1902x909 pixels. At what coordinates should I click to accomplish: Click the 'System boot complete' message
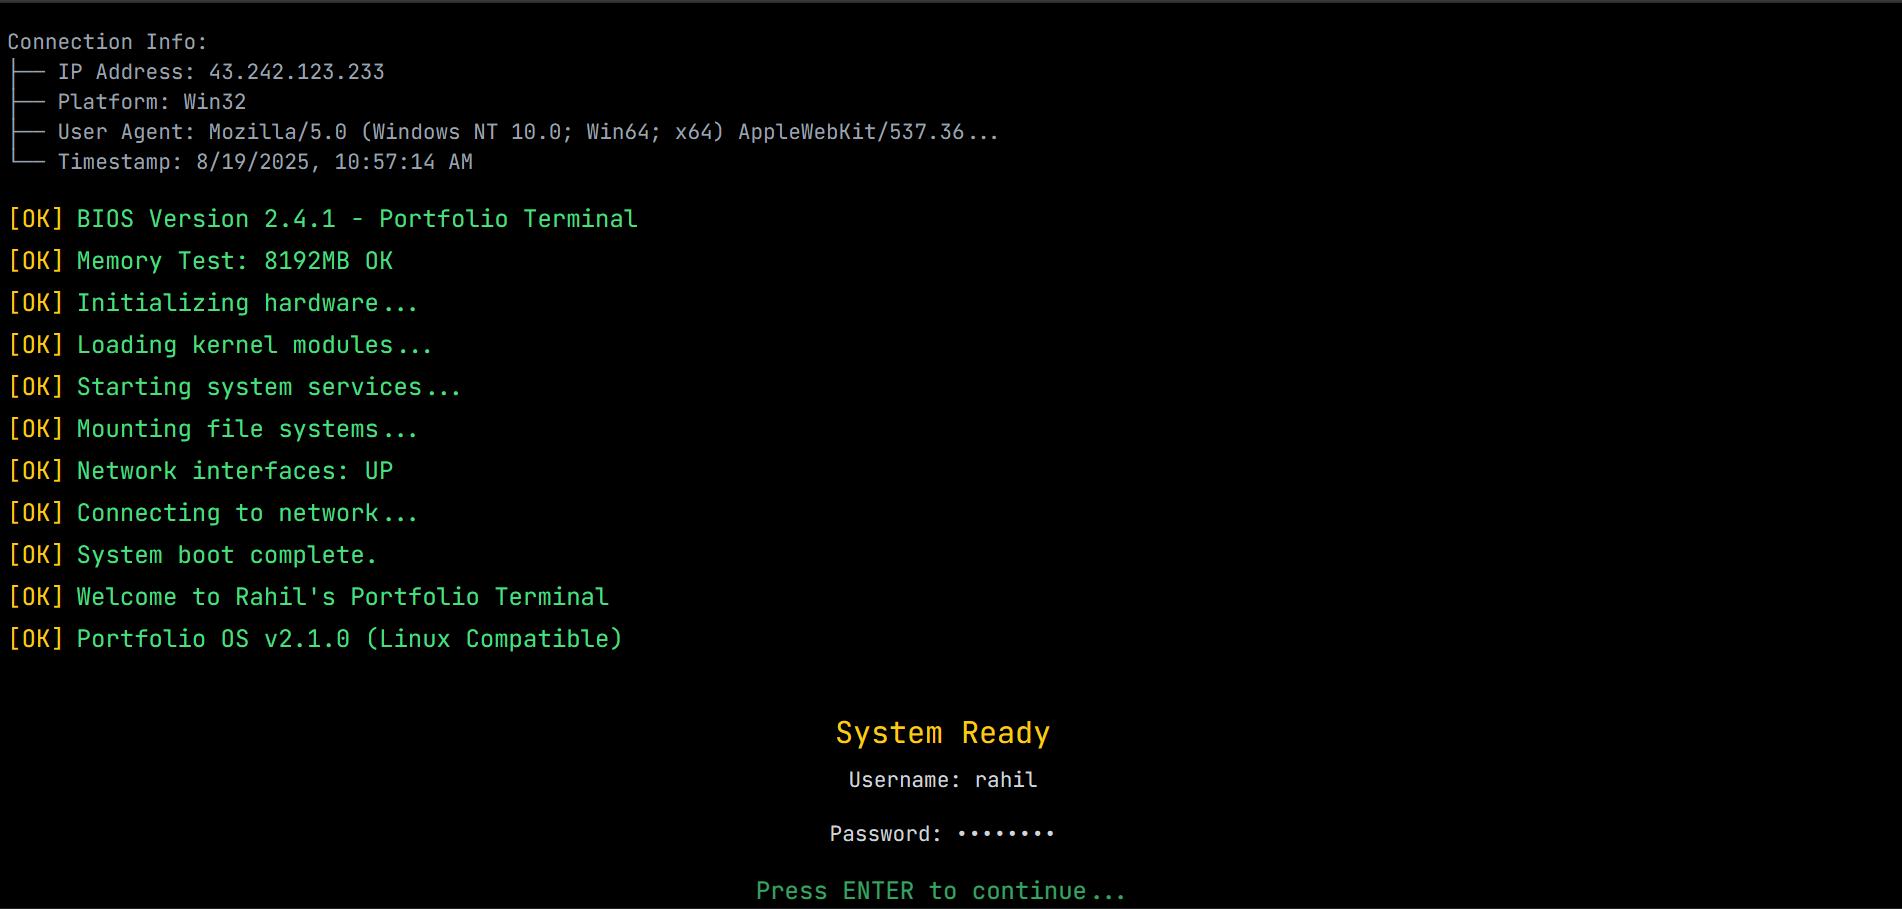[192, 554]
